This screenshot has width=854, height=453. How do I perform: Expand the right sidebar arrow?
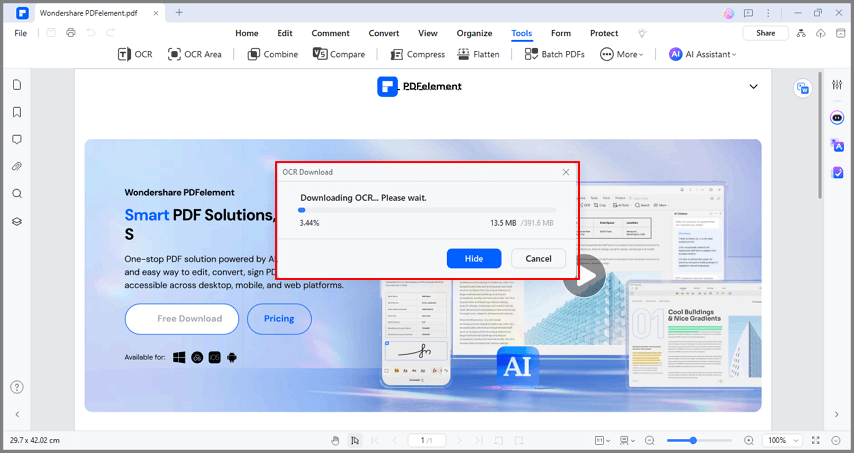[x=837, y=414]
